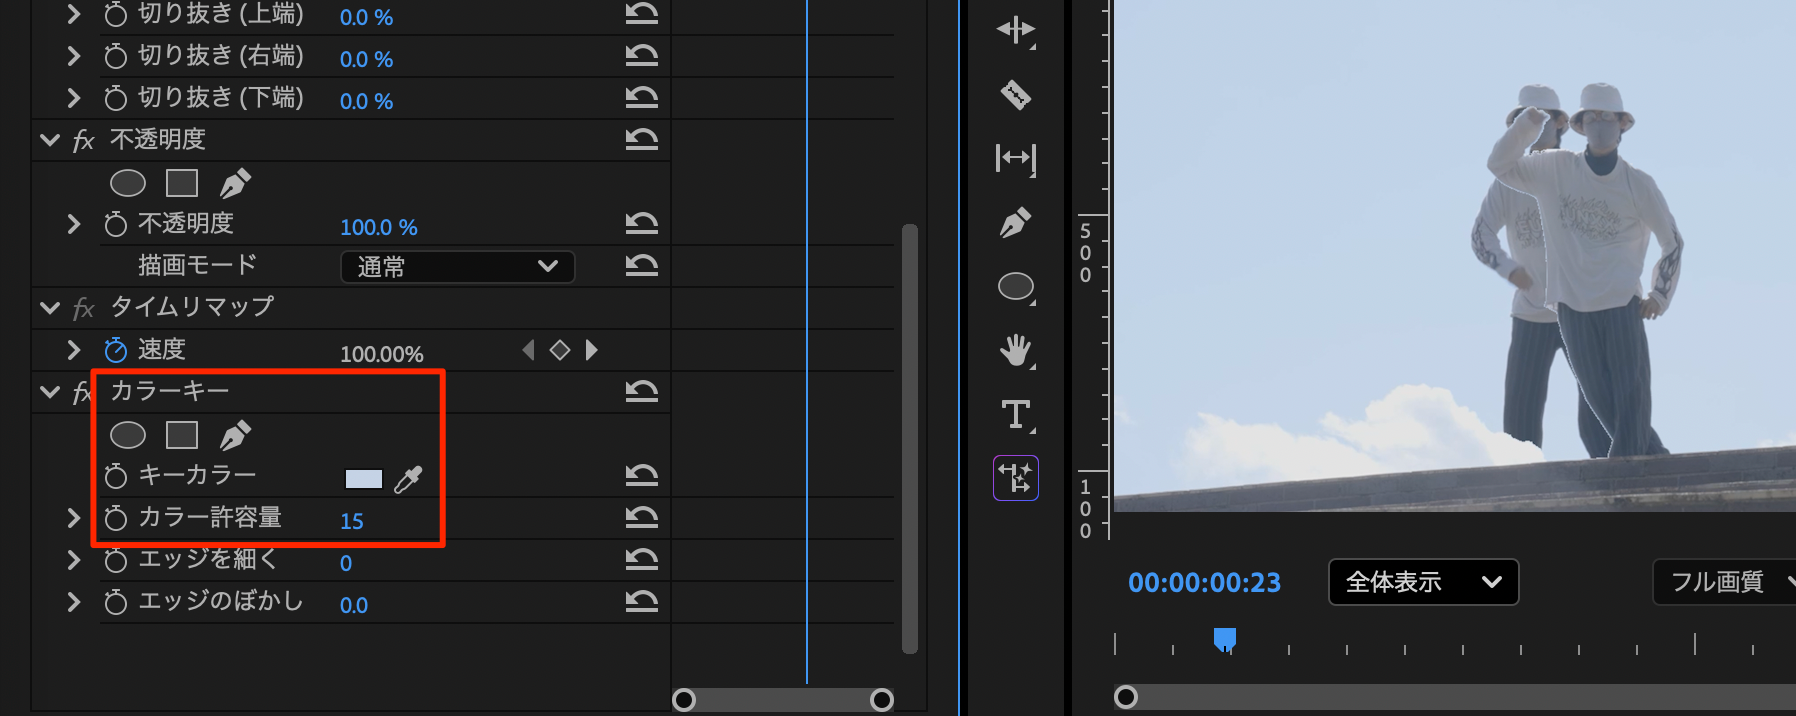Collapse the タイムリマップ effect section
This screenshot has height=716, width=1796.
50,308
